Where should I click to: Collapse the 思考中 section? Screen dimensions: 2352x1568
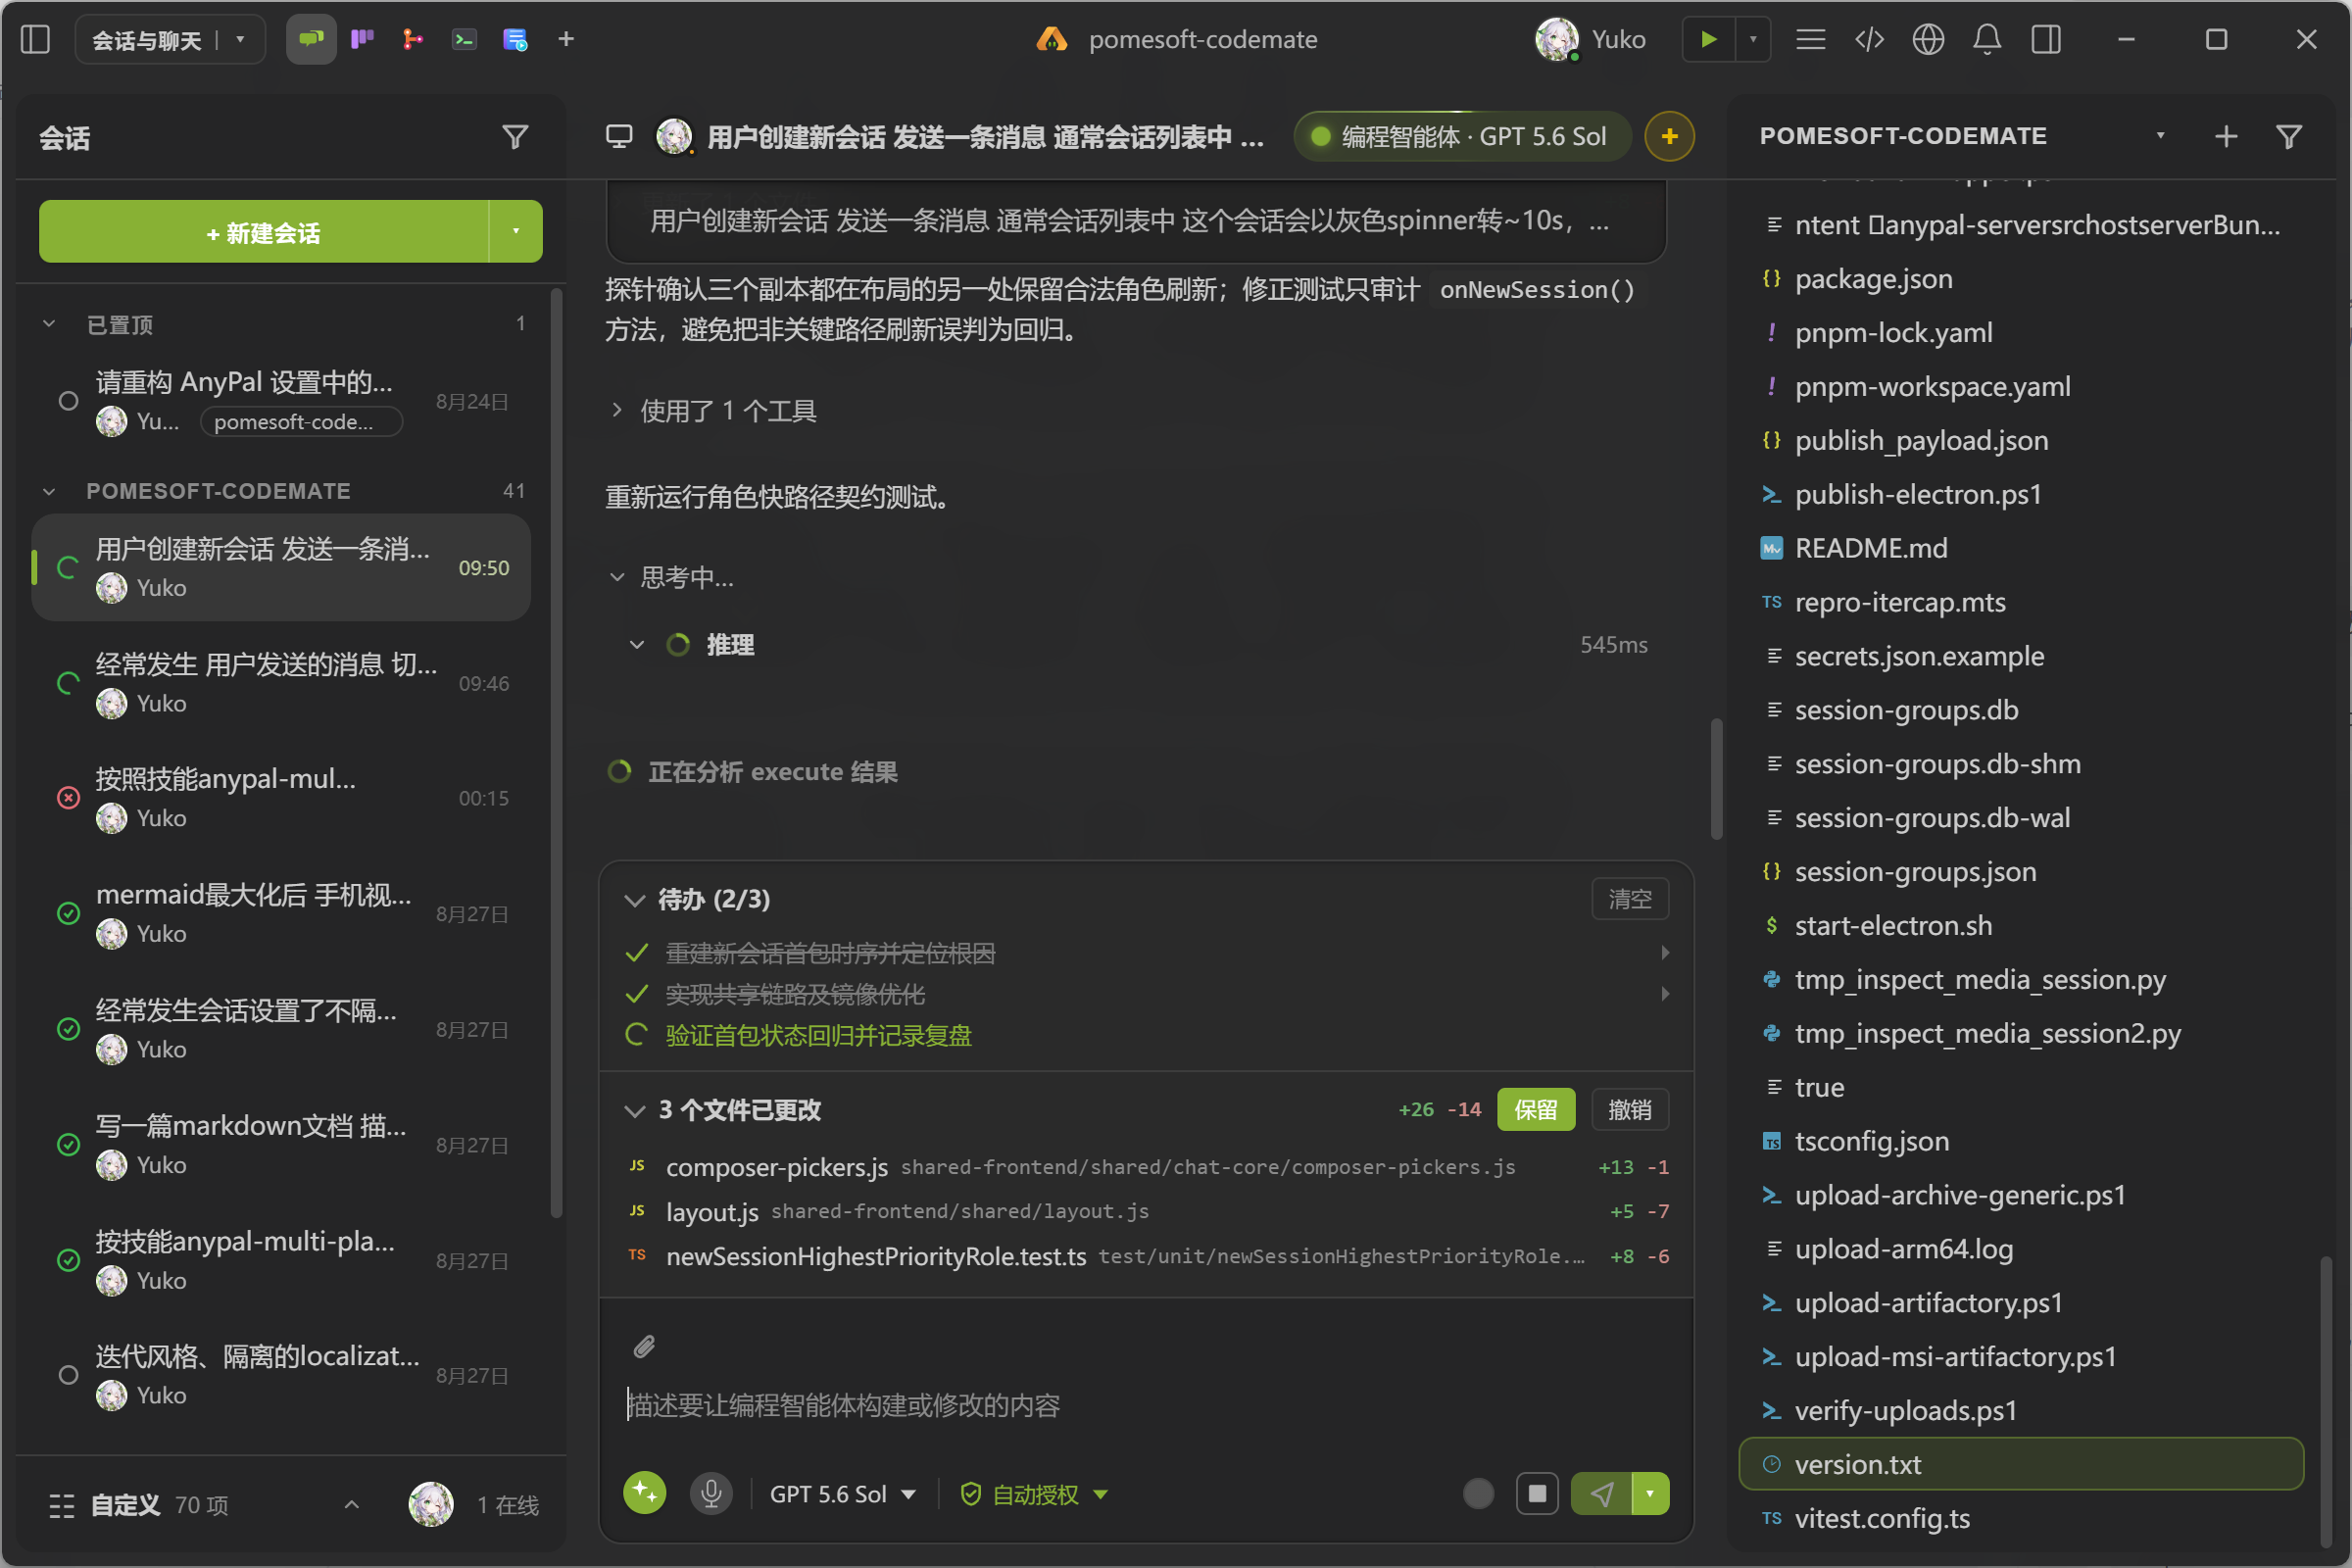tap(617, 577)
